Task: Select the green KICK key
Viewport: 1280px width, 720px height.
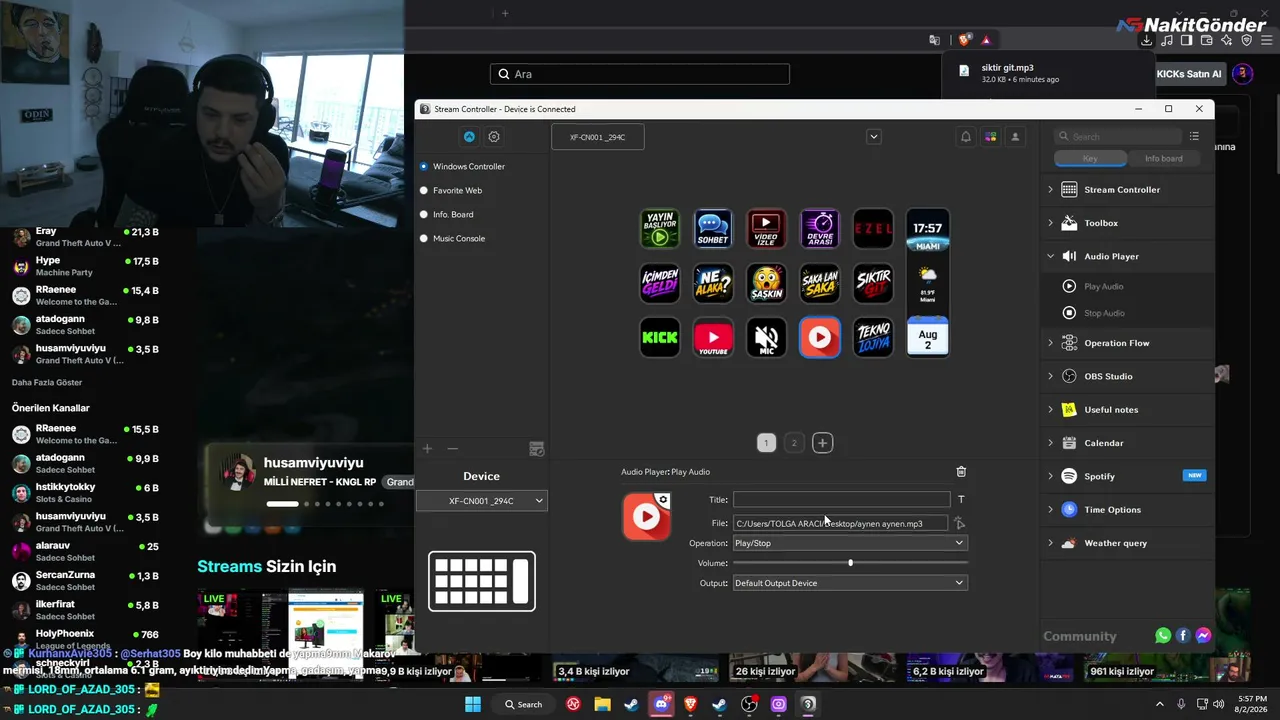Action: (660, 338)
